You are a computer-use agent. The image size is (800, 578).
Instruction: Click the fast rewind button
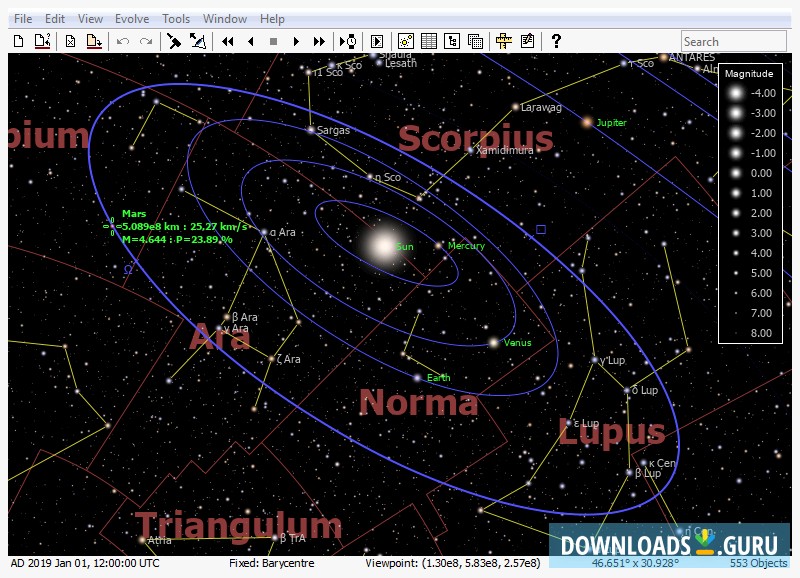228,41
